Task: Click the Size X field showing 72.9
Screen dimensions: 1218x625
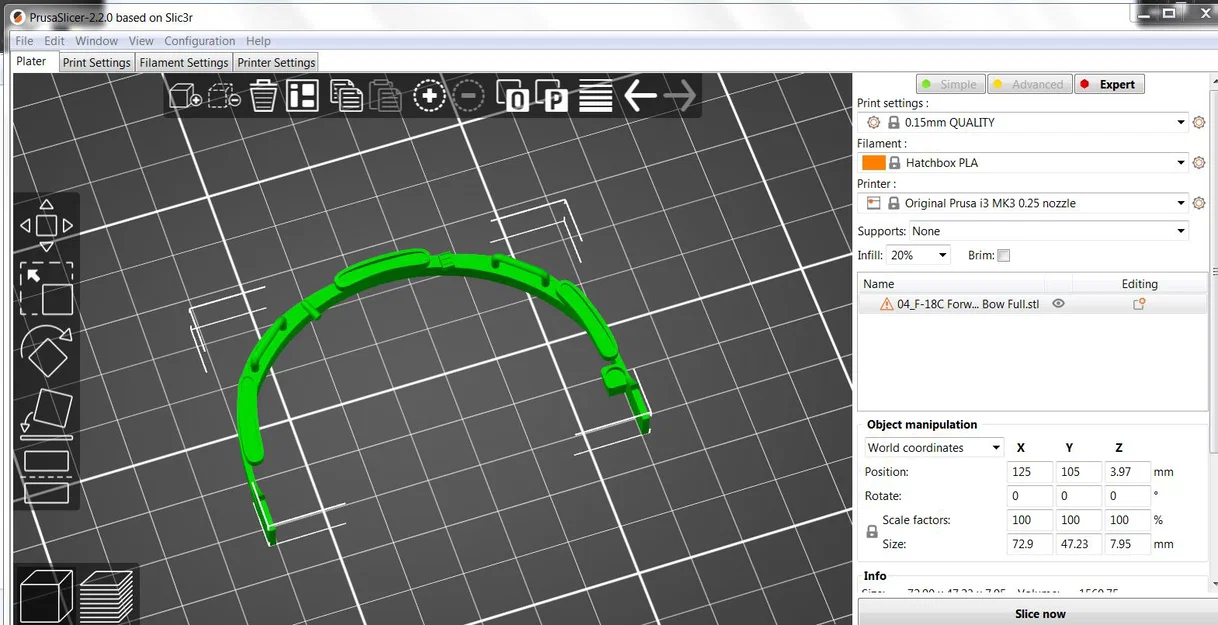Action: (x=1030, y=544)
